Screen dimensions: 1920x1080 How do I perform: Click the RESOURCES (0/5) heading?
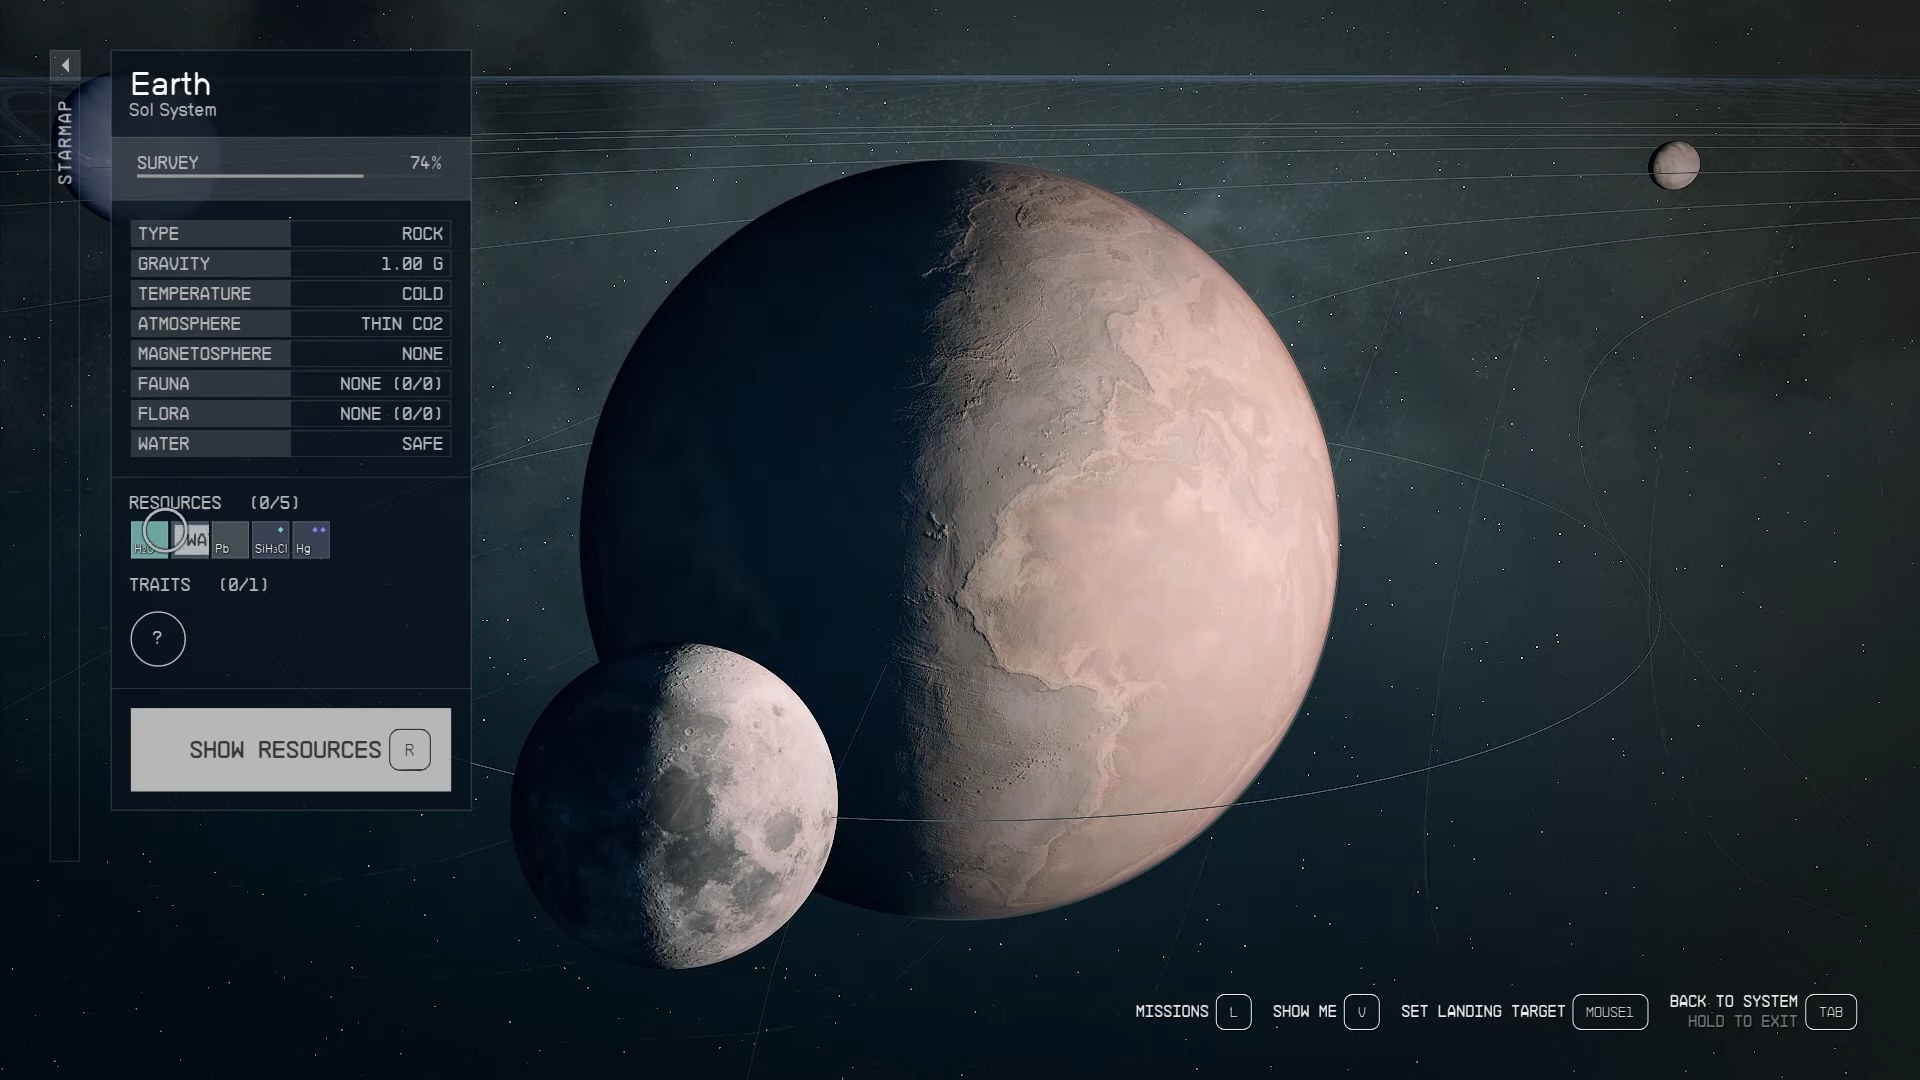(x=214, y=503)
